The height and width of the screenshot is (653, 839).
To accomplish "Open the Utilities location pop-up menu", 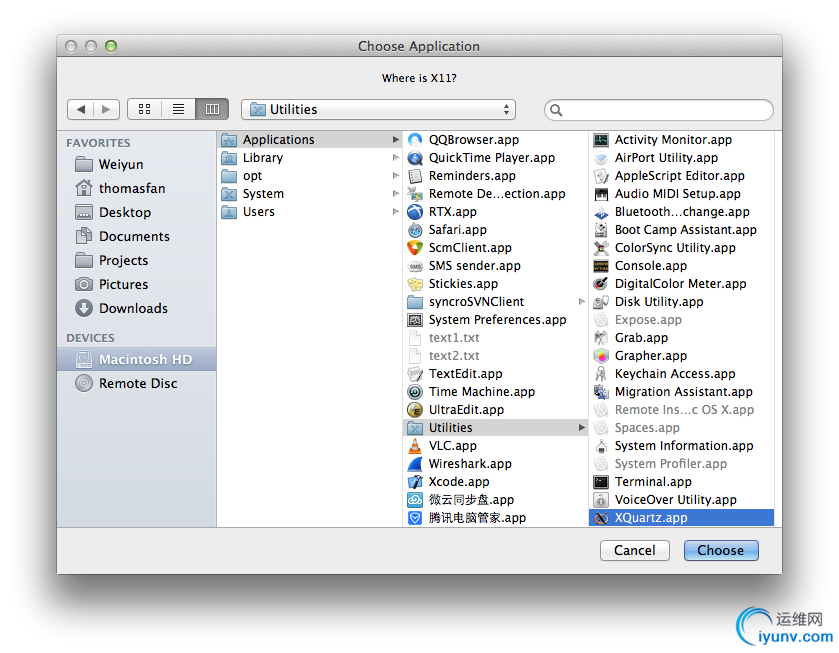I will coord(378,109).
